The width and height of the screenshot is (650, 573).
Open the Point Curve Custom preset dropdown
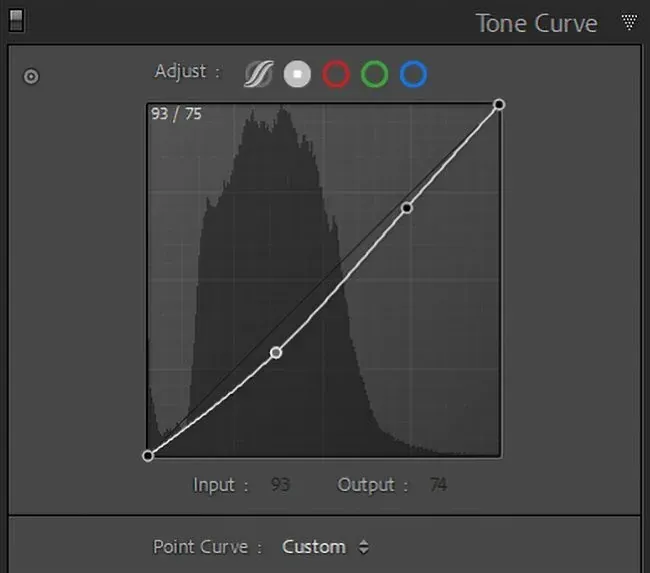point(314,547)
